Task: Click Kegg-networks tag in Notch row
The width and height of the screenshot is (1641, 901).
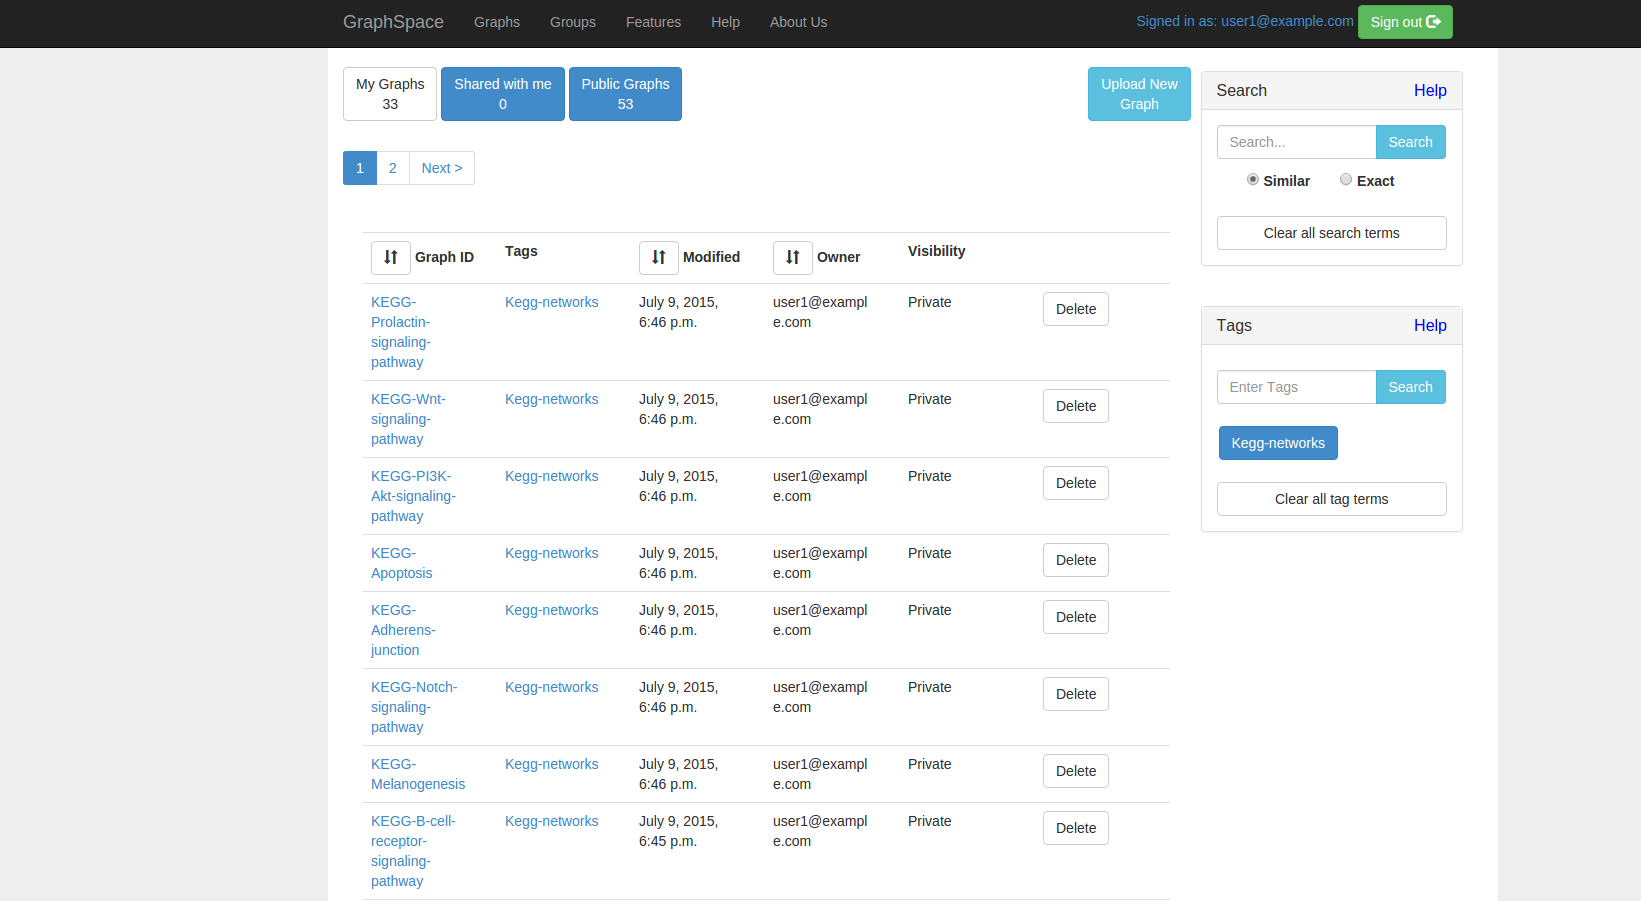Action: tap(552, 687)
